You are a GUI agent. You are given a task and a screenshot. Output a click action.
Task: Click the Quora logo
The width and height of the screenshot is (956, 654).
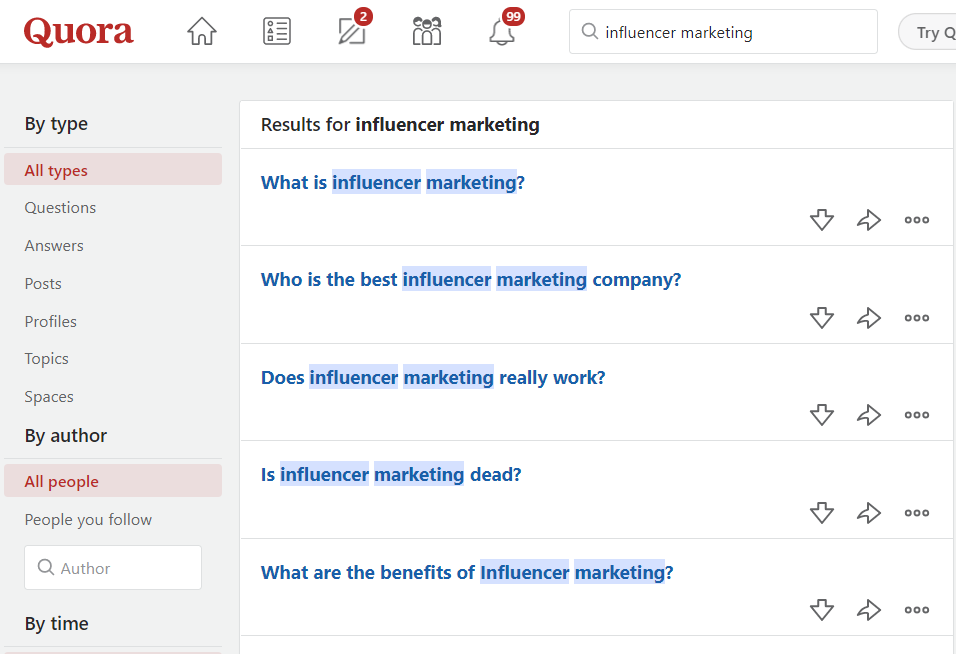(78, 32)
